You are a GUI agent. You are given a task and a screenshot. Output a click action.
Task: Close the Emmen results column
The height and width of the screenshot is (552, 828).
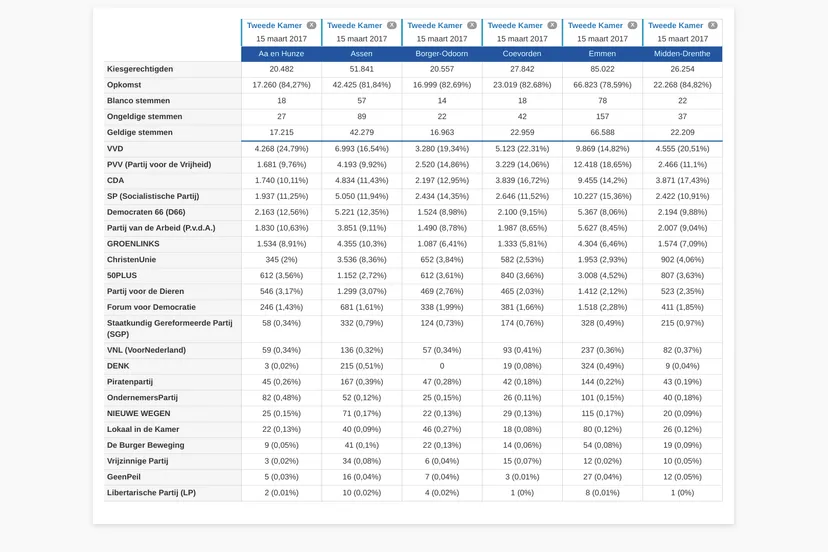pyautogui.click(x=632, y=26)
